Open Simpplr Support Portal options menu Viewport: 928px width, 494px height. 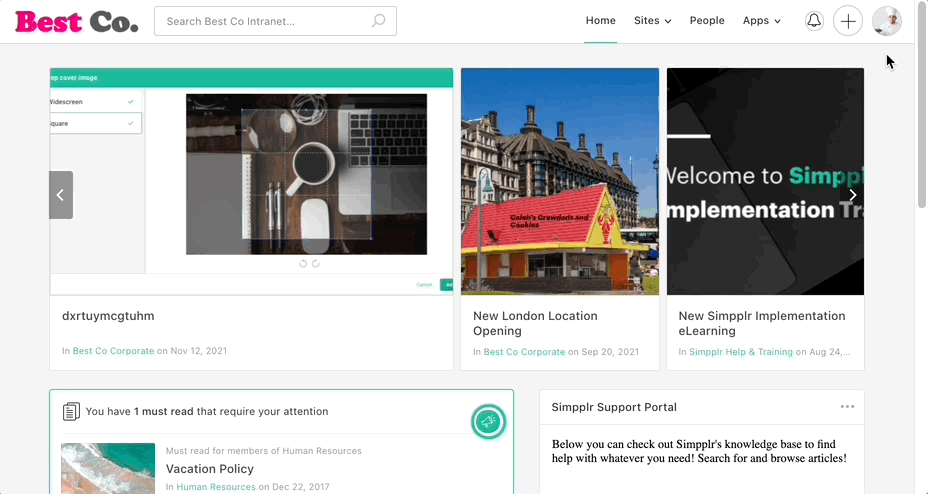coord(847,406)
